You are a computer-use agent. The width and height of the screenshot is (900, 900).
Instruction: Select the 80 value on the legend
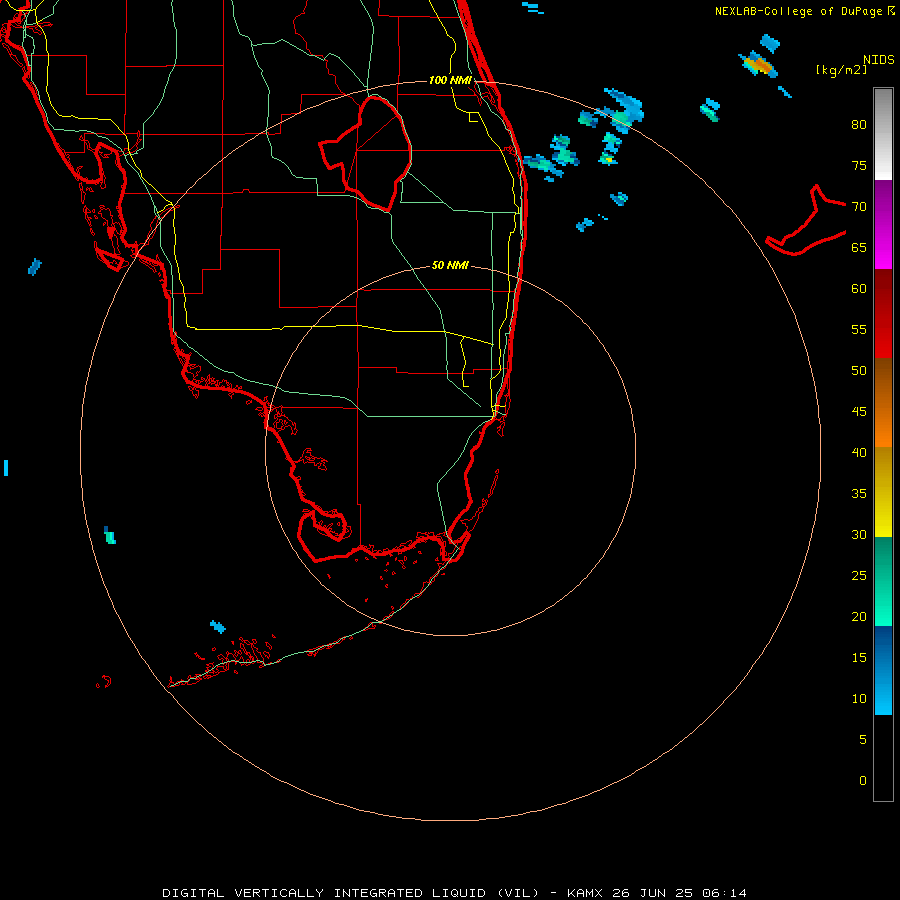click(859, 125)
